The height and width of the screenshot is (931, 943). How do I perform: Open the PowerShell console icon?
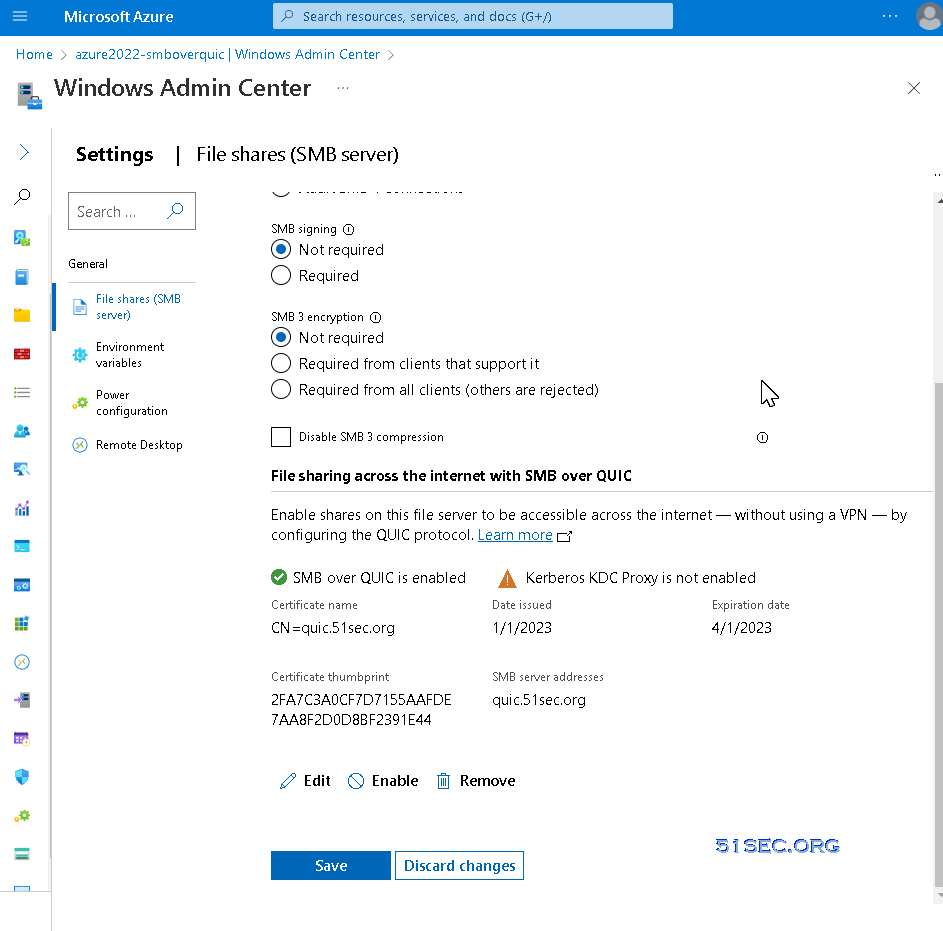pyautogui.click(x=22, y=546)
